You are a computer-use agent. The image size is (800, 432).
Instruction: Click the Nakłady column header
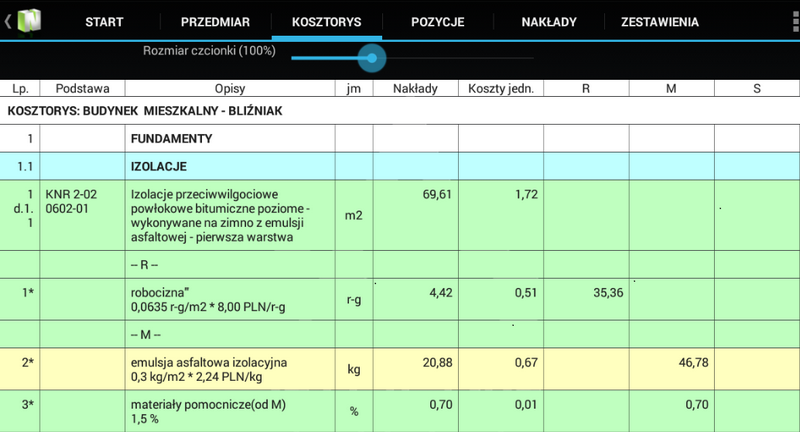click(415, 88)
